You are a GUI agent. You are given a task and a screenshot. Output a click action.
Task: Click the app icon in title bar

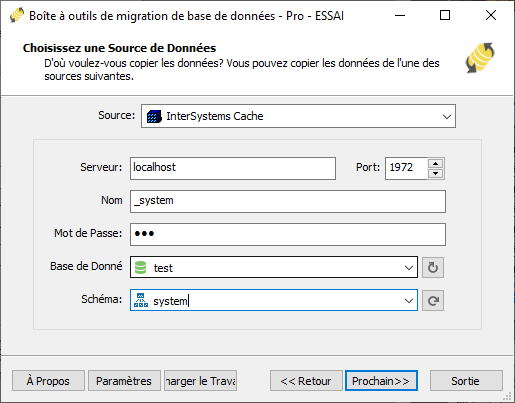click(x=17, y=15)
